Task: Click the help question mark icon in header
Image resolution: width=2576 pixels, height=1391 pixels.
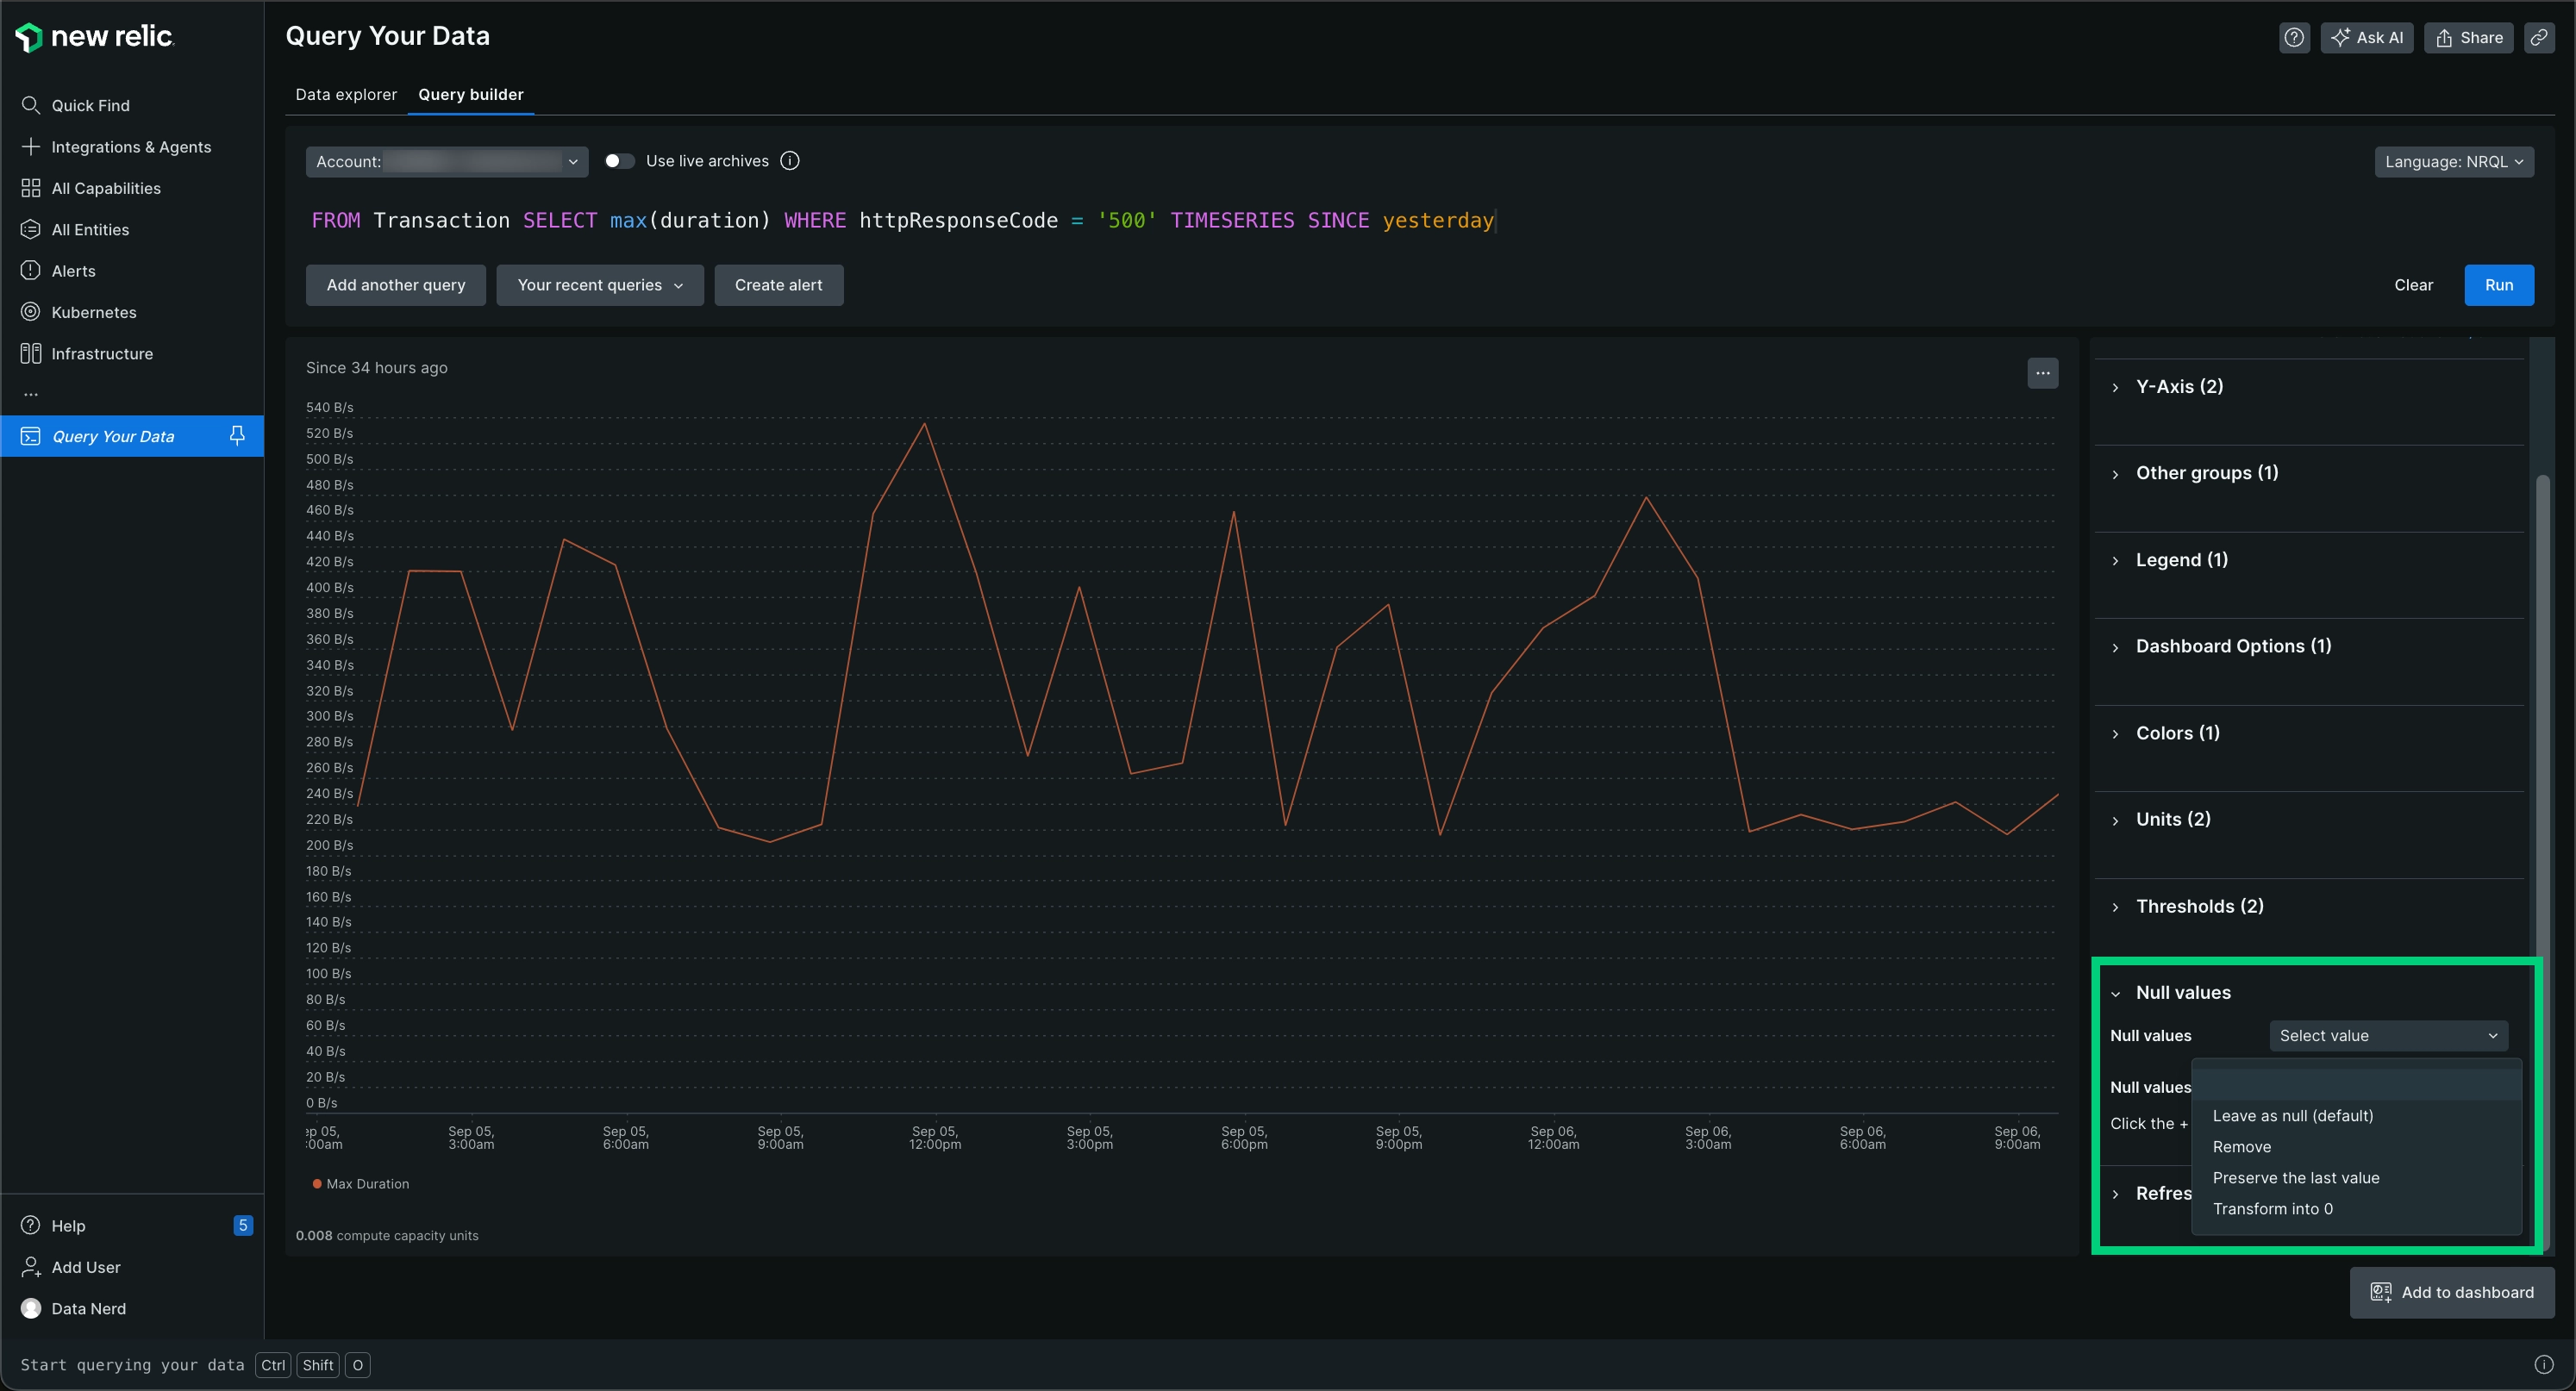Action: [2294, 38]
